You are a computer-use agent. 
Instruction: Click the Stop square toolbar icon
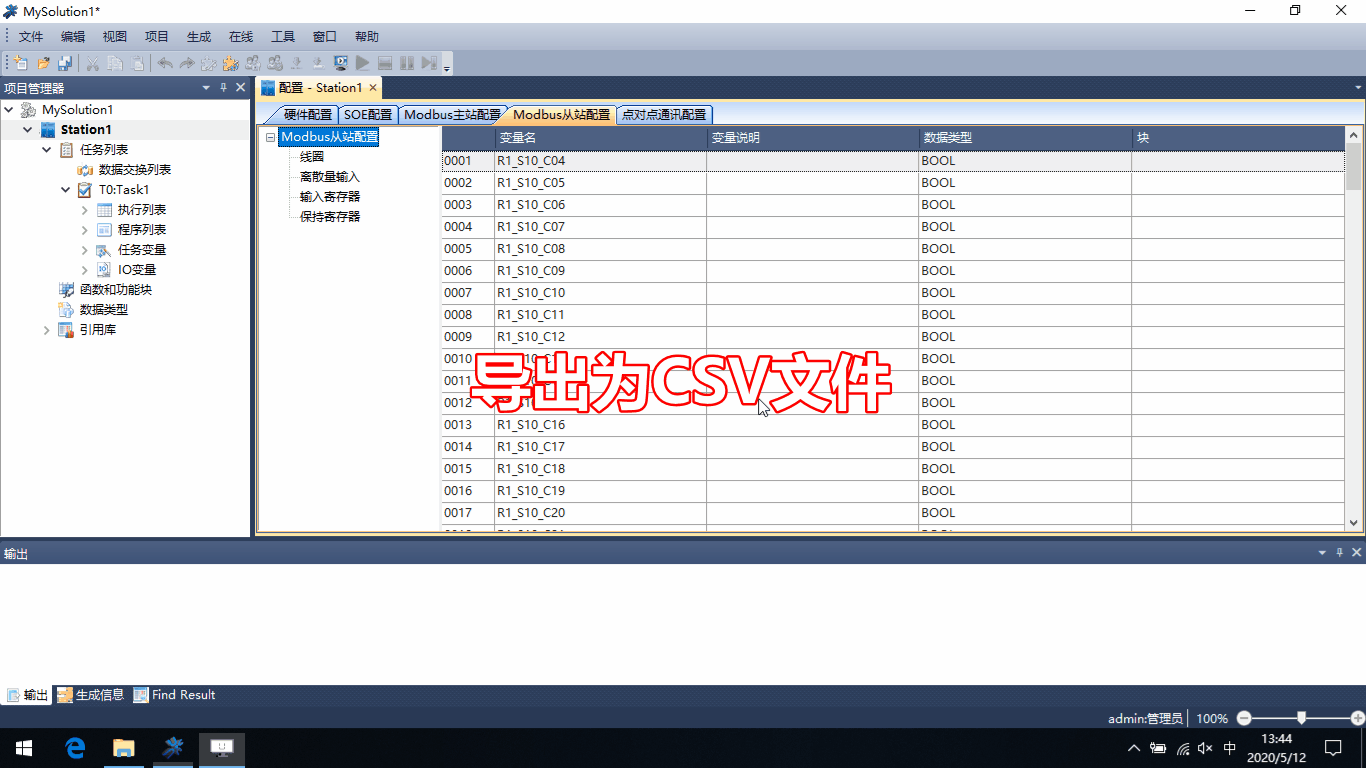(x=385, y=63)
